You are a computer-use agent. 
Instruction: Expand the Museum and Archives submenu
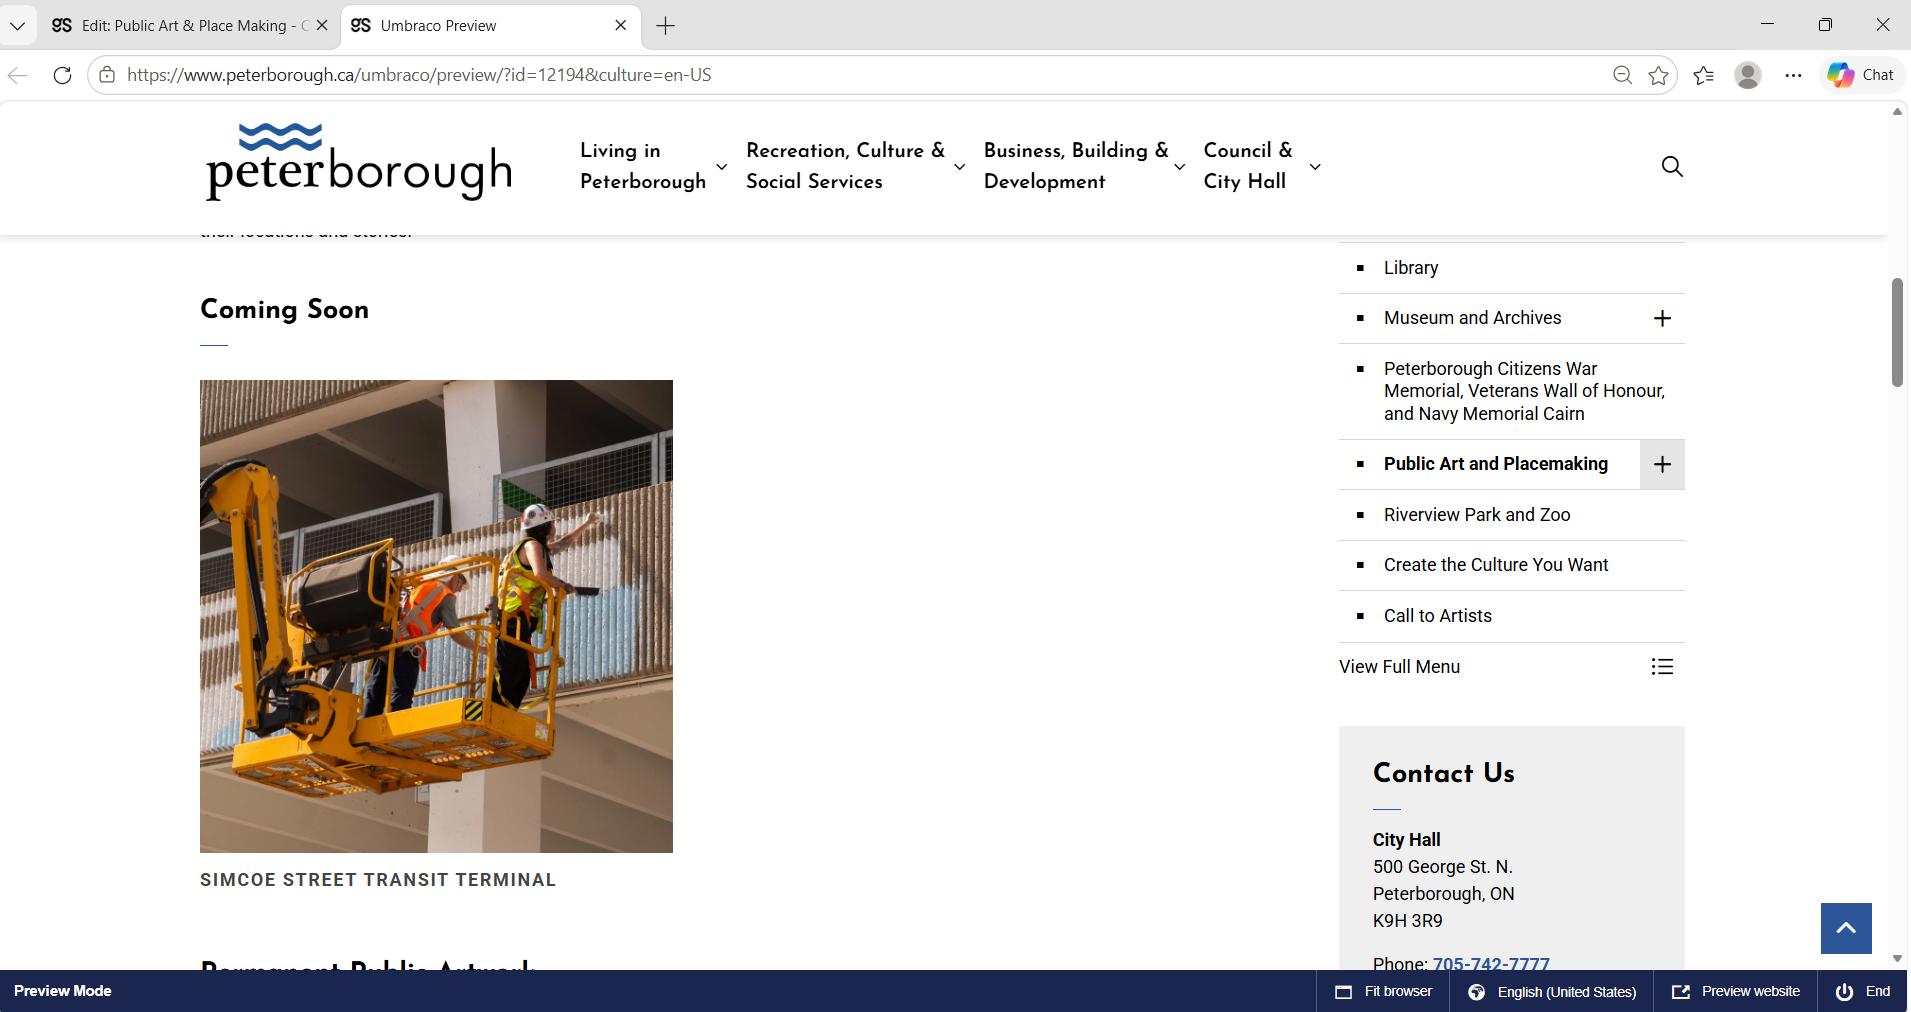click(x=1662, y=318)
